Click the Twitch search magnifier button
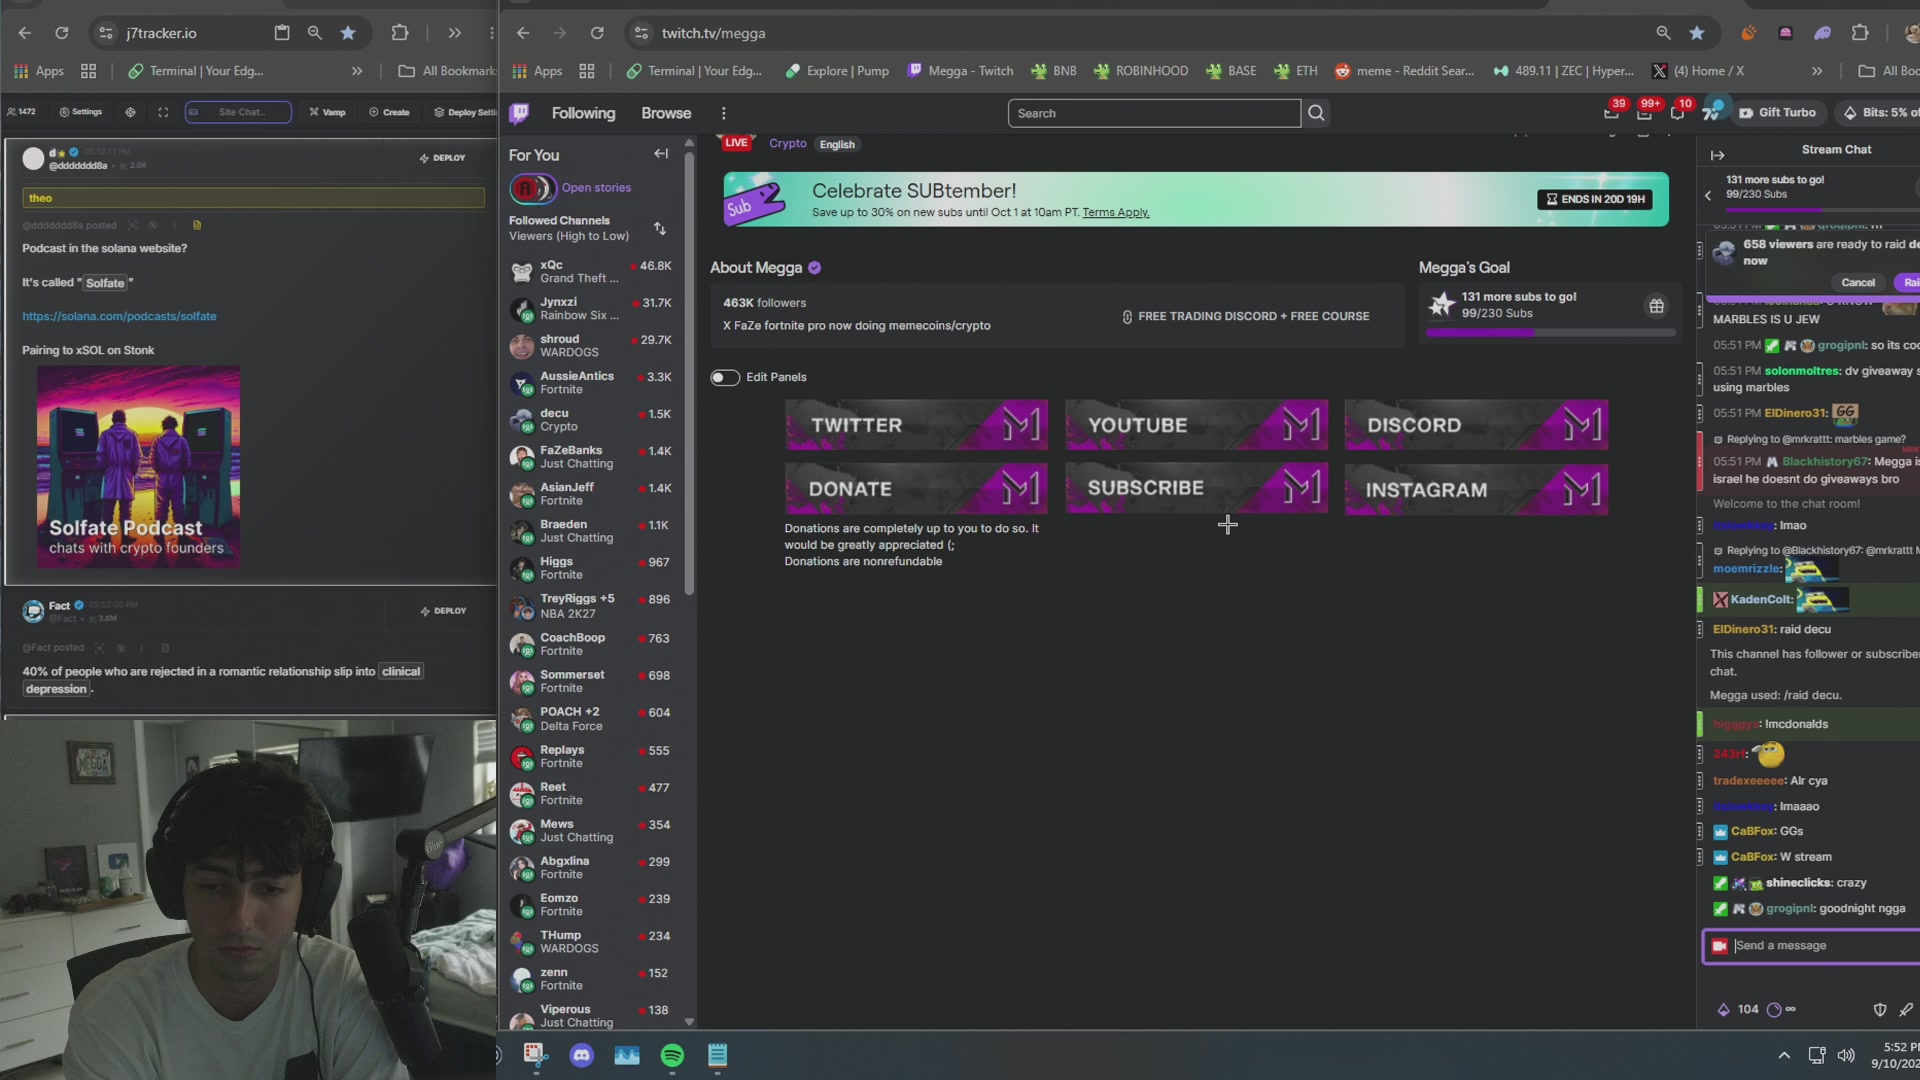 pos(1317,113)
